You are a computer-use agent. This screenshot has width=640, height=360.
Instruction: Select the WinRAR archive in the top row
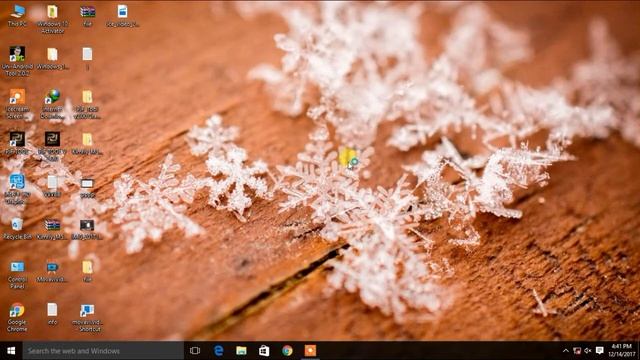point(87,16)
